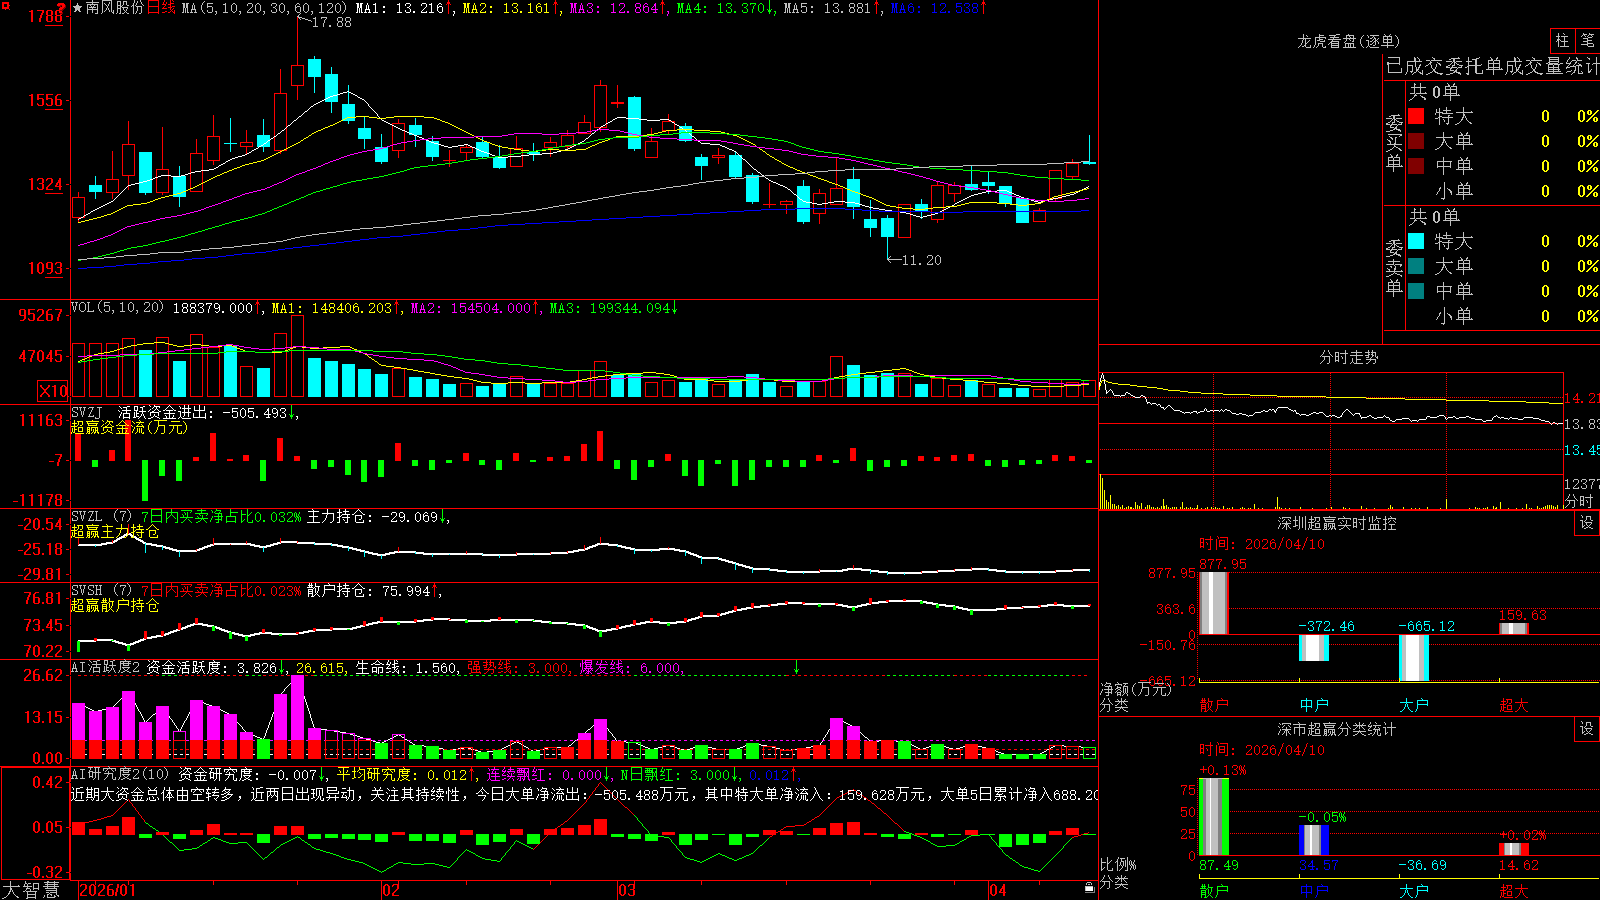1600x900 pixels.
Task: Click the 超大 bar showing 159.63
Action: pos(1514,629)
